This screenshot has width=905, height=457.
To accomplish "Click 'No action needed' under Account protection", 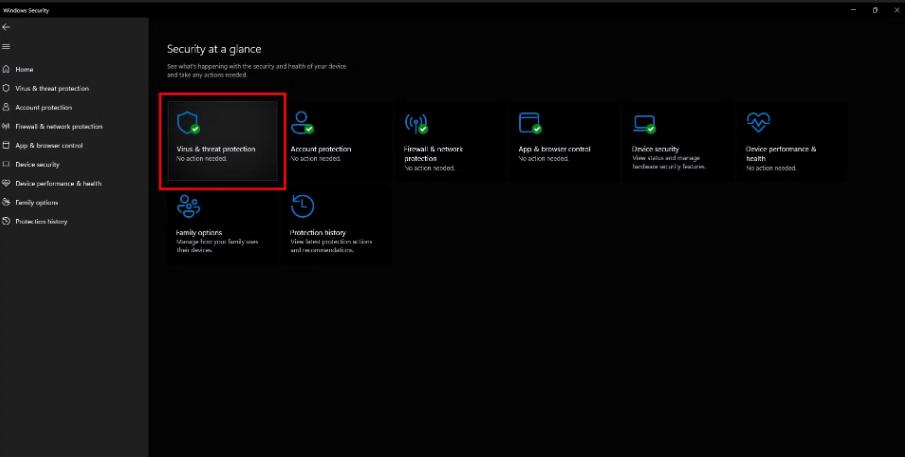I will pos(316,158).
